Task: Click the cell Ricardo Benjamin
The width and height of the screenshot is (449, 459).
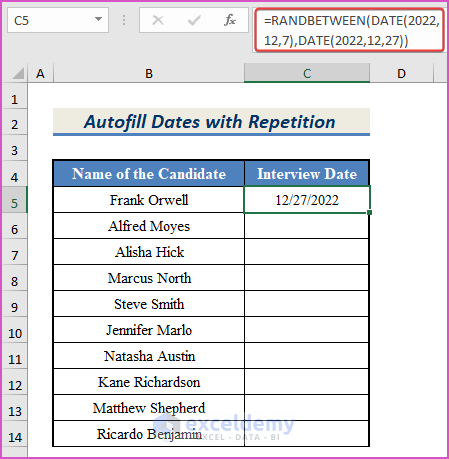Action: coord(149,434)
